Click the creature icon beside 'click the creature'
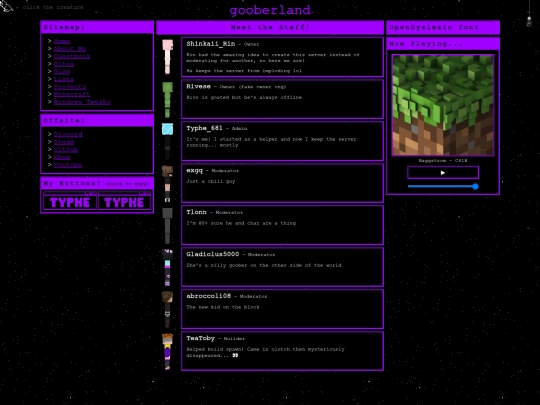Viewport: 540px width, 405px height. point(6,6)
